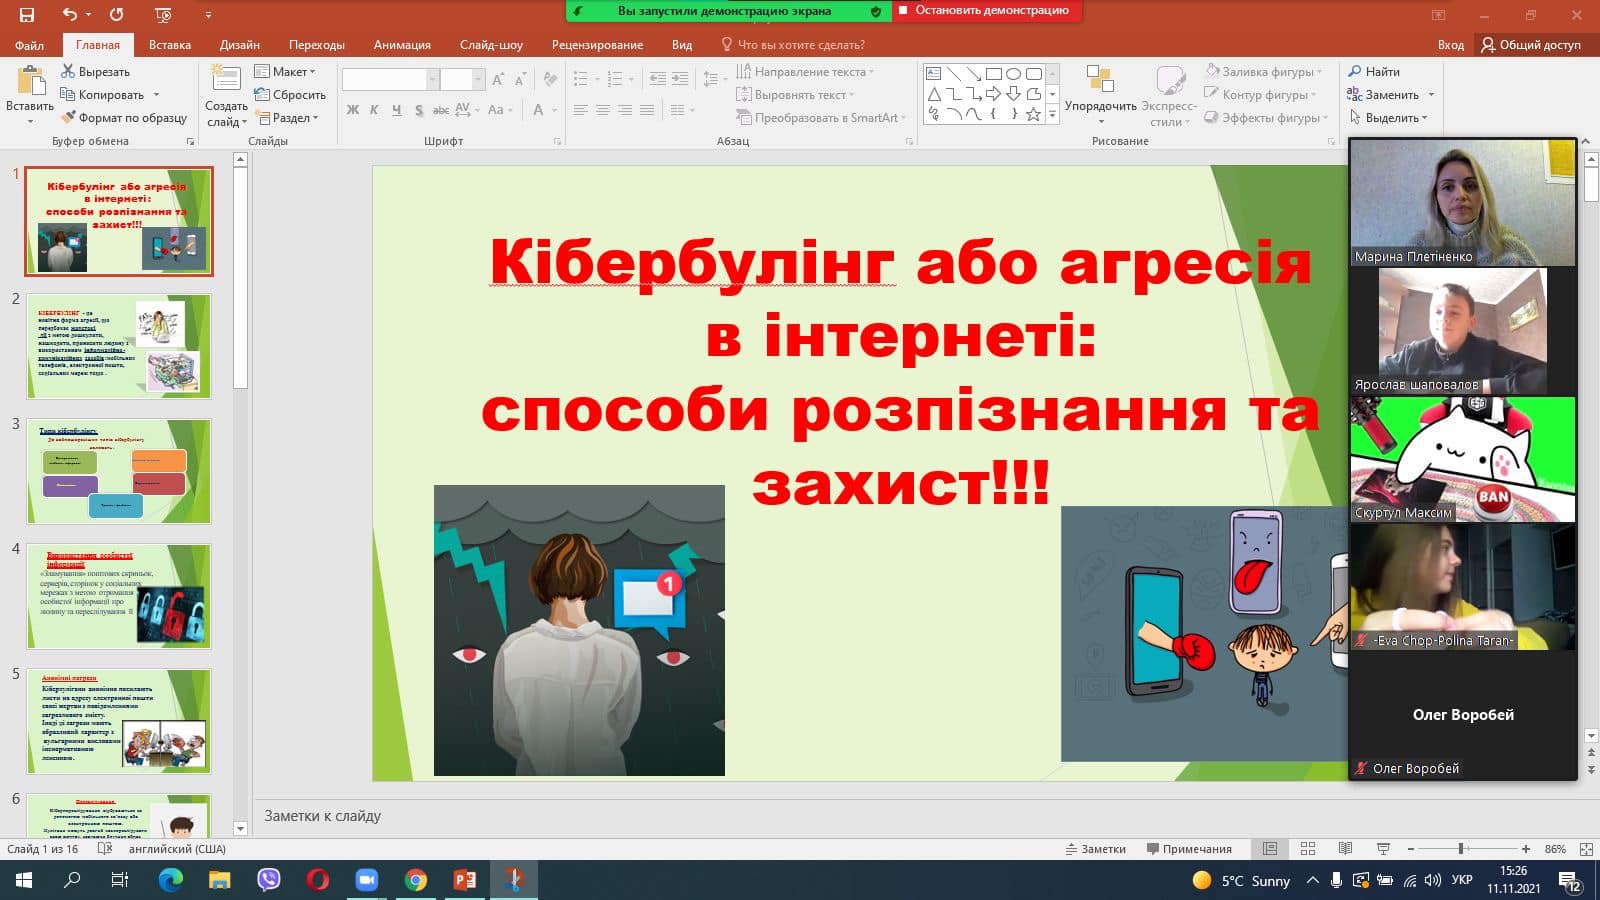This screenshot has width=1600, height=900.
Task: Expand the Раздел section dropdown
Action: (287, 118)
